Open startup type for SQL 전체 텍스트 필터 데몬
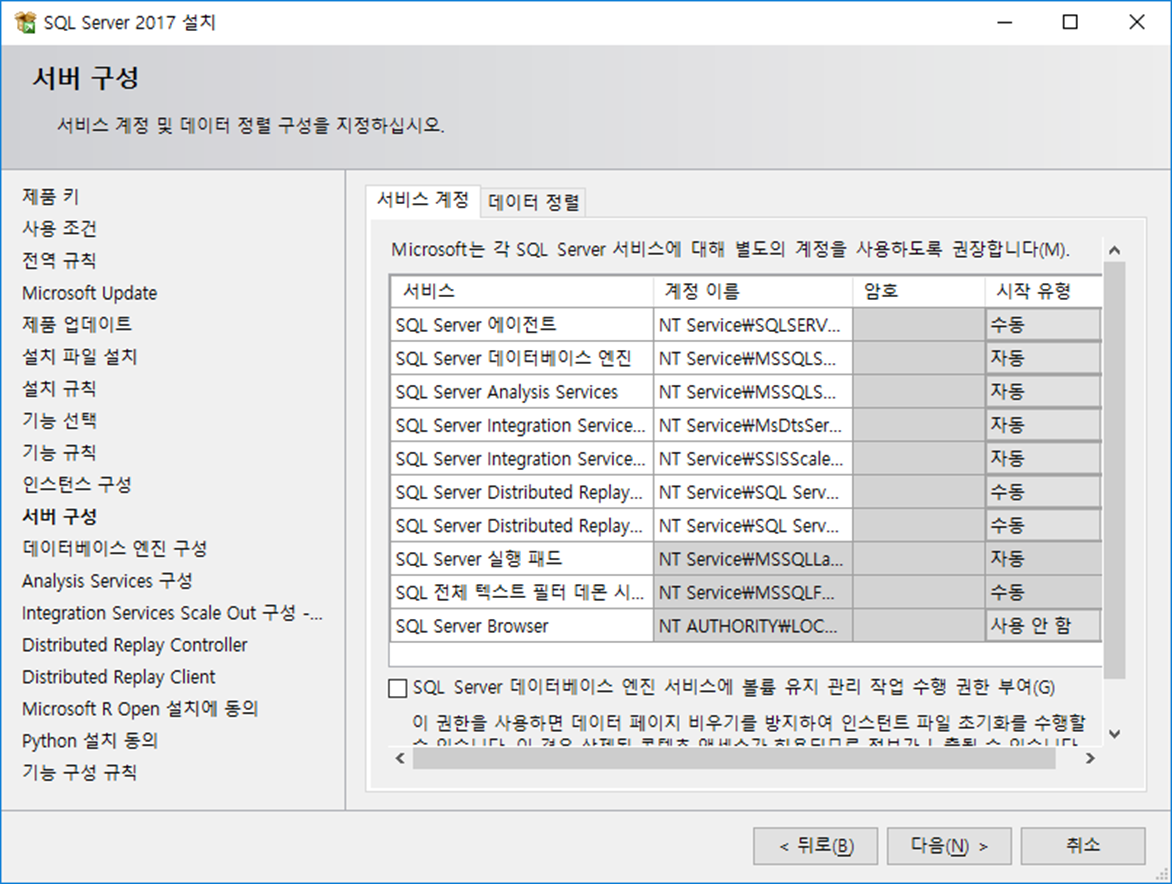The width and height of the screenshot is (1172, 884). (x=1043, y=593)
